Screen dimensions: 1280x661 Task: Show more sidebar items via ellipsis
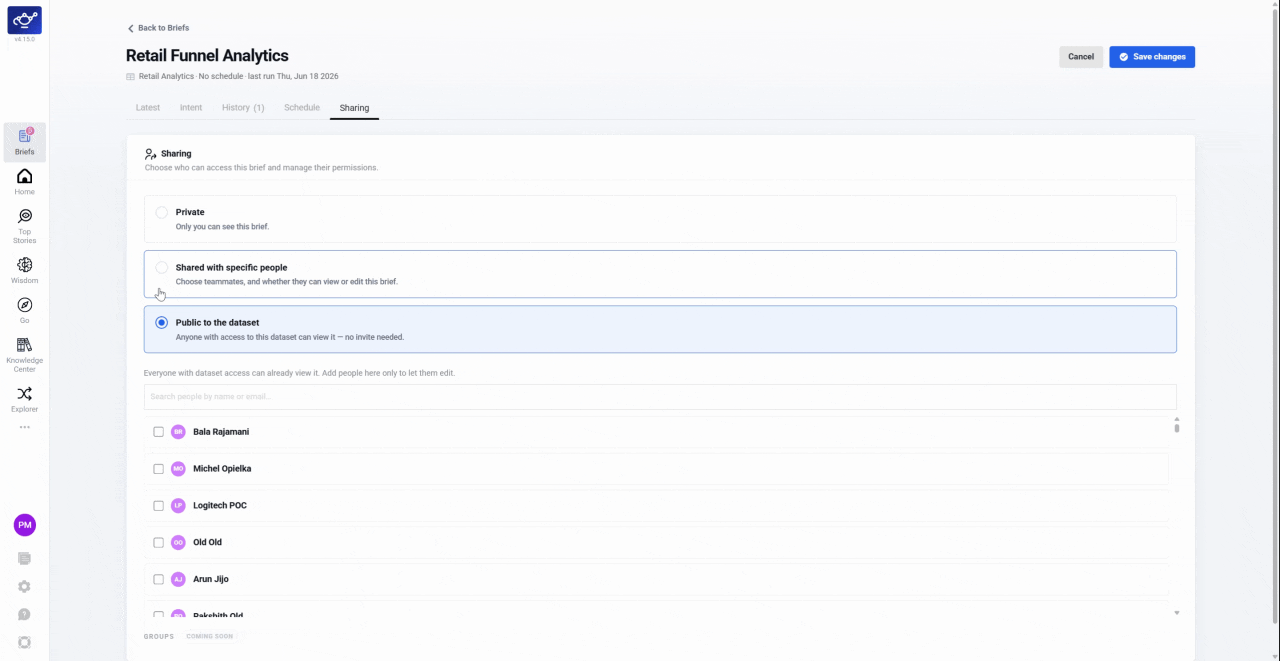pyautogui.click(x=24, y=427)
